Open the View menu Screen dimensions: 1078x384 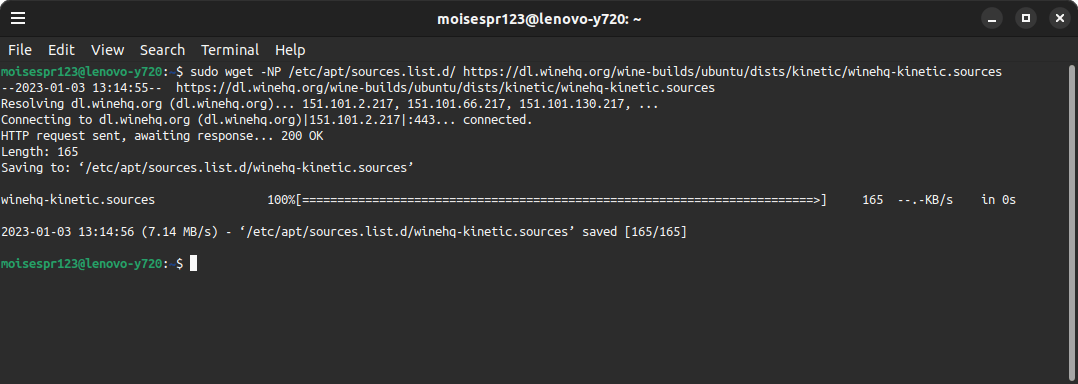pos(107,50)
